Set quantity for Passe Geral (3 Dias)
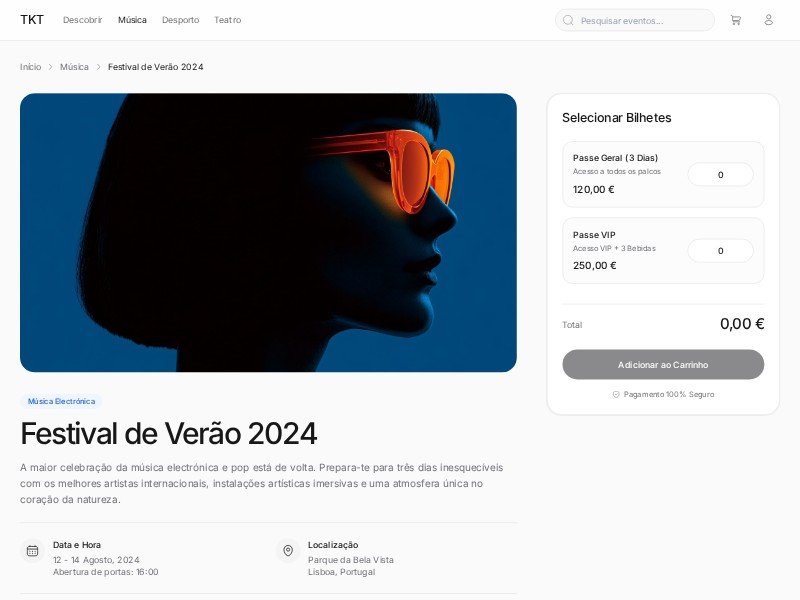The width and height of the screenshot is (800, 600). pos(720,174)
